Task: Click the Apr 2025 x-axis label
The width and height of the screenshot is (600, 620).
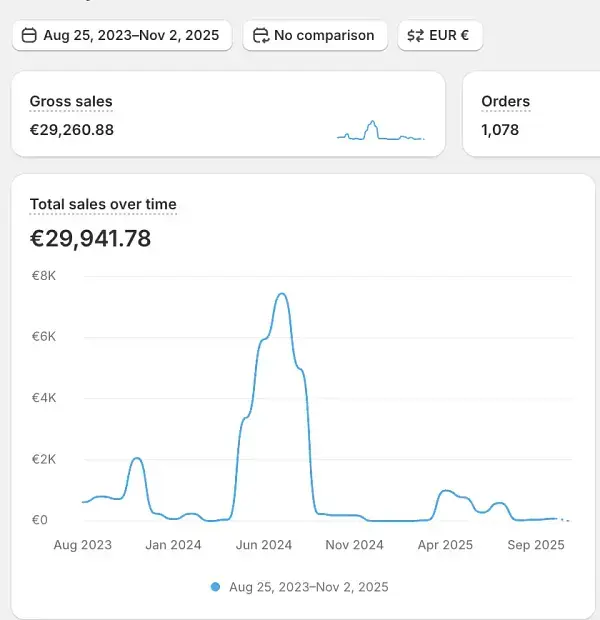Action: point(445,545)
